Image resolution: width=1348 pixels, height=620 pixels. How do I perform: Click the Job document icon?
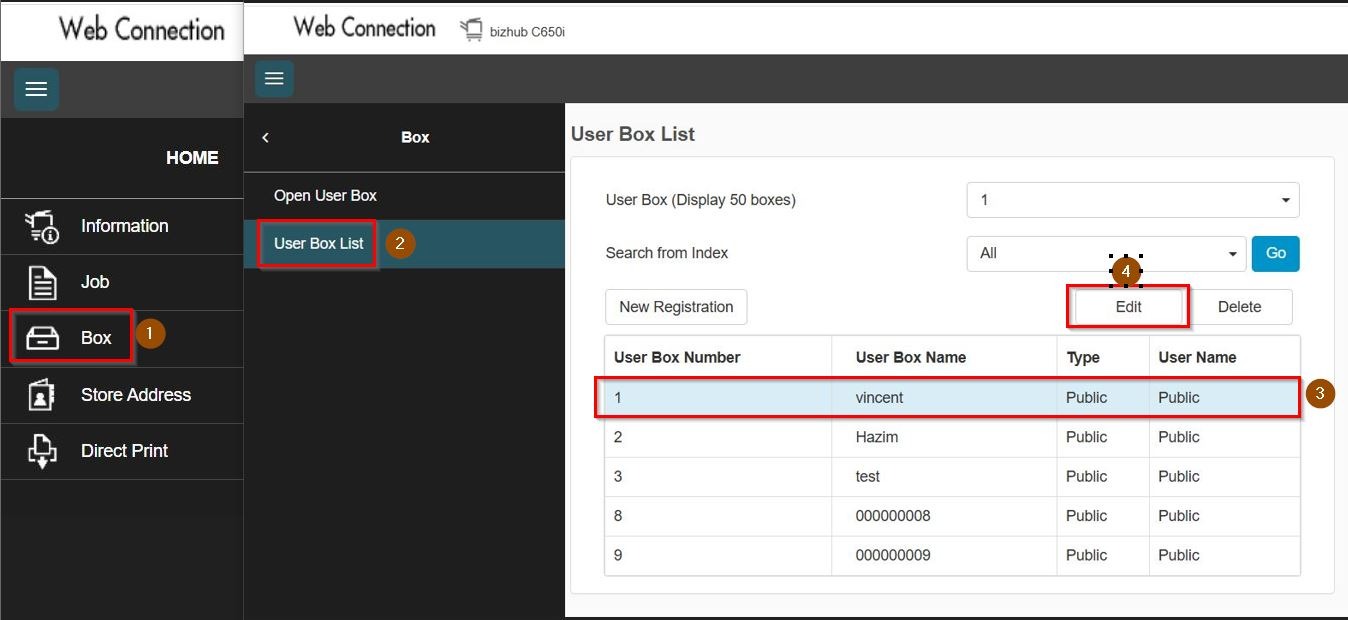[41, 282]
